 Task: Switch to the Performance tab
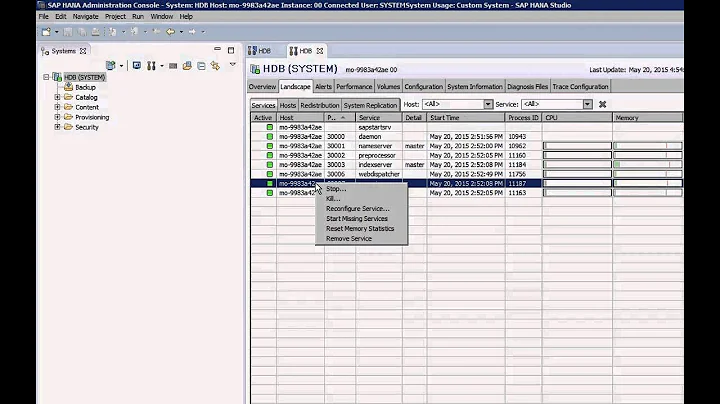pos(354,87)
